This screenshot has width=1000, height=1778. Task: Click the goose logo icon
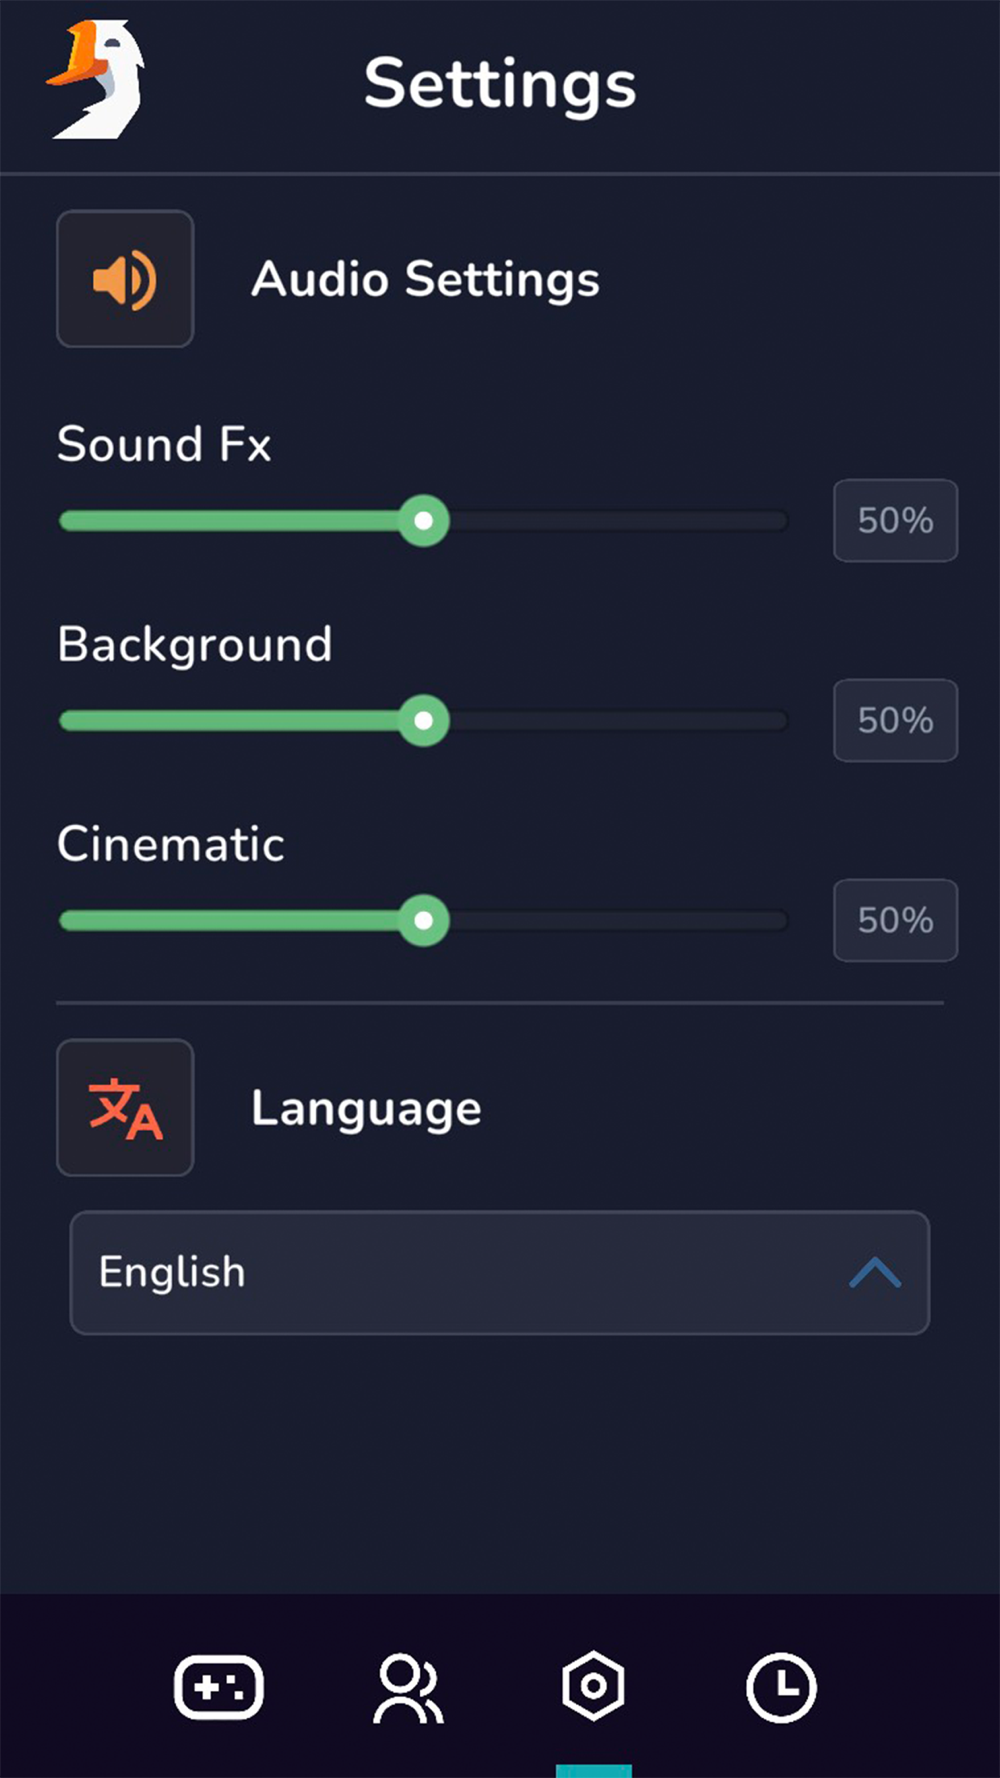coord(97,80)
